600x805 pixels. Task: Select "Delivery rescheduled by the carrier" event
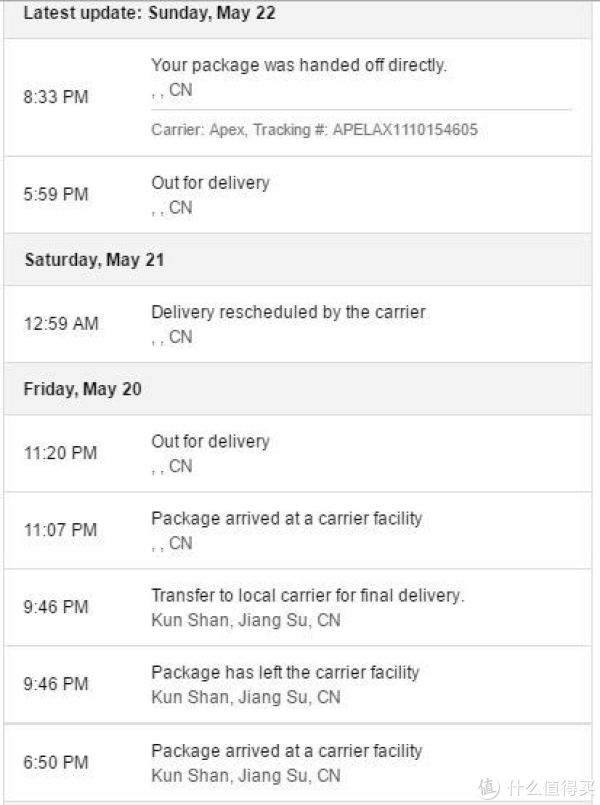click(288, 312)
